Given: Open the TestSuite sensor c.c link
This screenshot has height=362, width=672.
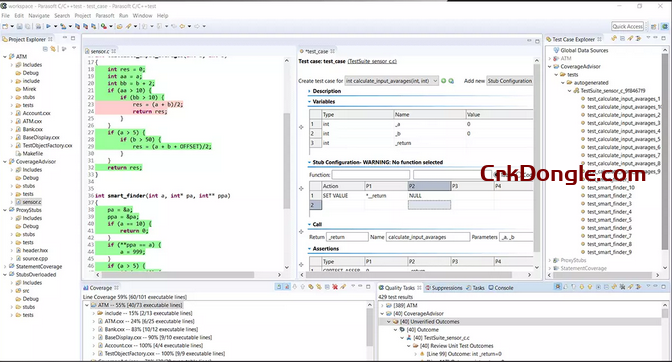Looking at the screenshot, I should [372, 62].
